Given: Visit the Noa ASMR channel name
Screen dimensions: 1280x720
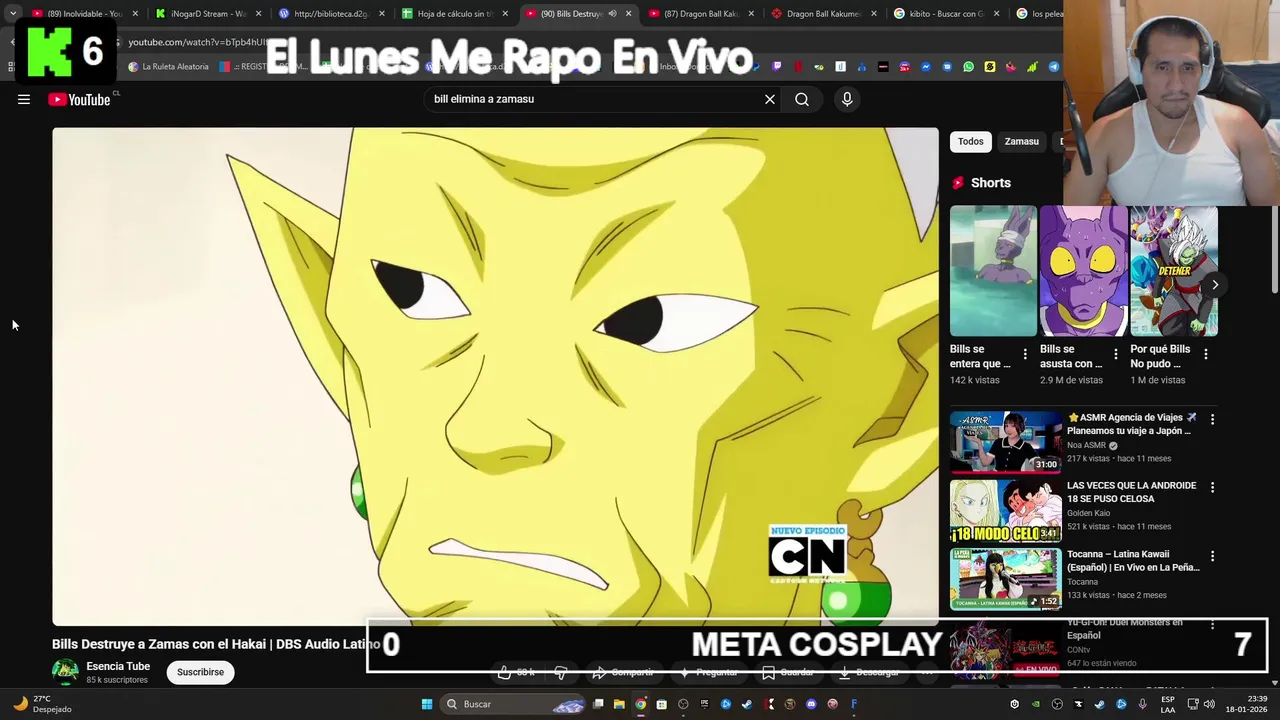Looking at the screenshot, I should (1086, 445).
